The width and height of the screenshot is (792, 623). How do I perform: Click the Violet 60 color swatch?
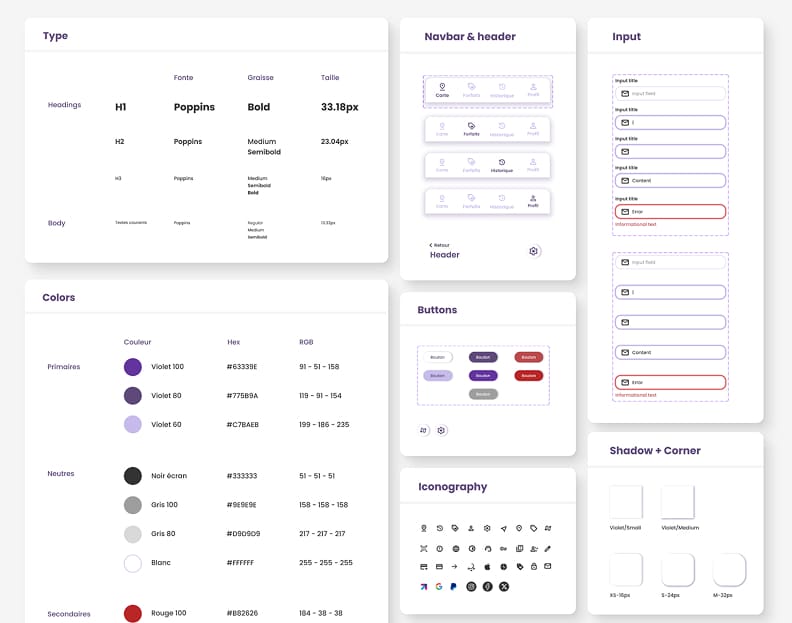[x=133, y=424]
